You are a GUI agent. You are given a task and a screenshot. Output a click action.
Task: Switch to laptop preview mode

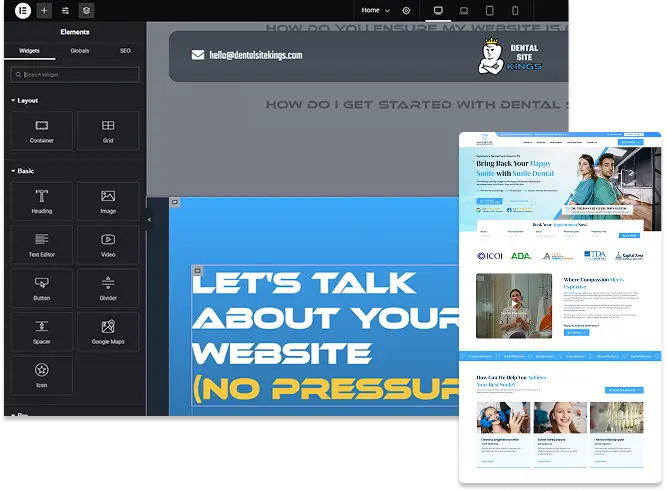pyautogui.click(x=464, y=10)
